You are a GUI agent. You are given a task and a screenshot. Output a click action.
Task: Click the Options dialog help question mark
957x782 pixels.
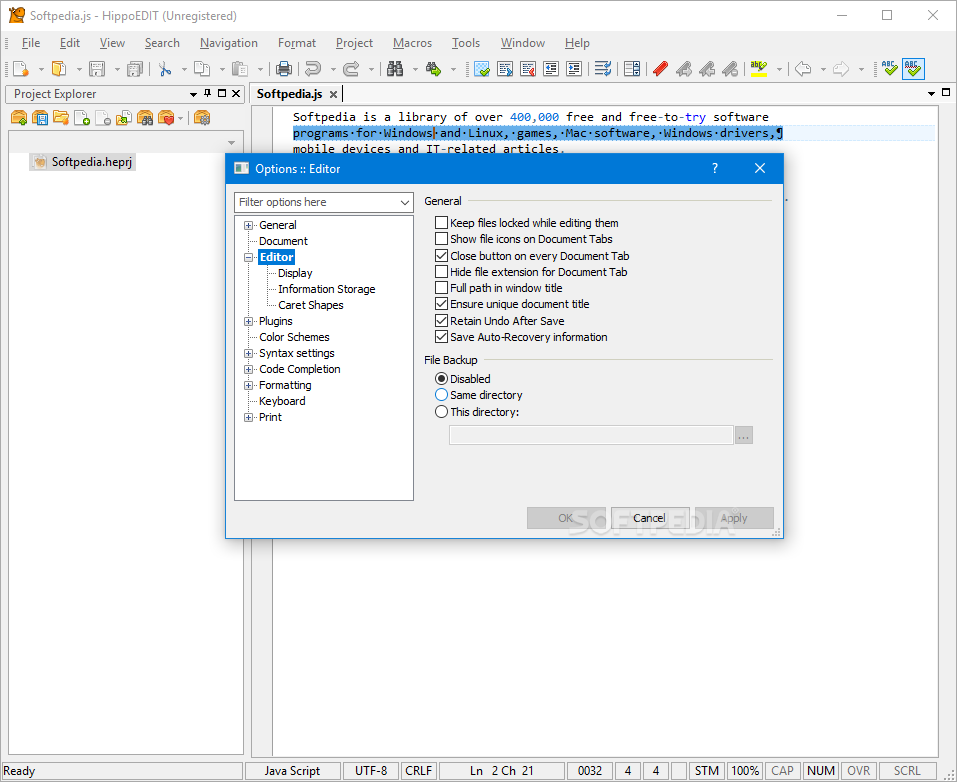tap(715, 168)
